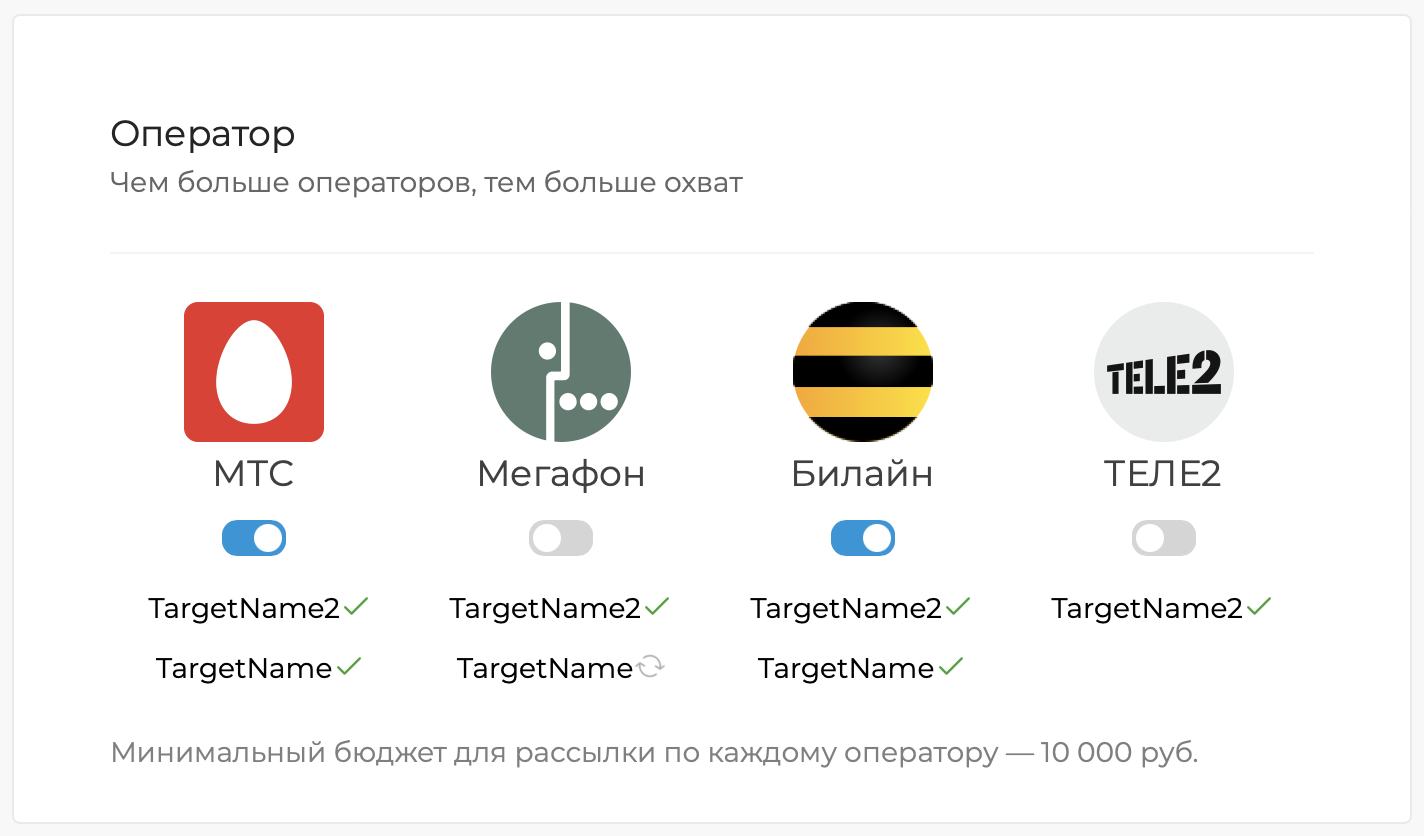Turn off the Билайн toggle
Screen dimensions: 1424x836
click(862, 538)
